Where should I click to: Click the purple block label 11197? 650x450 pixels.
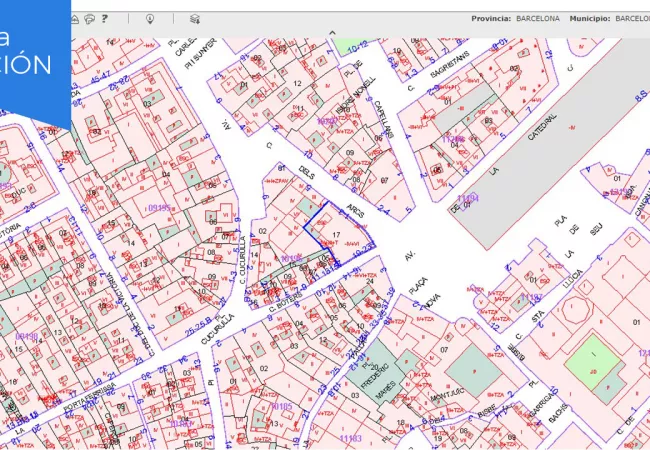(x=531, y=297)
